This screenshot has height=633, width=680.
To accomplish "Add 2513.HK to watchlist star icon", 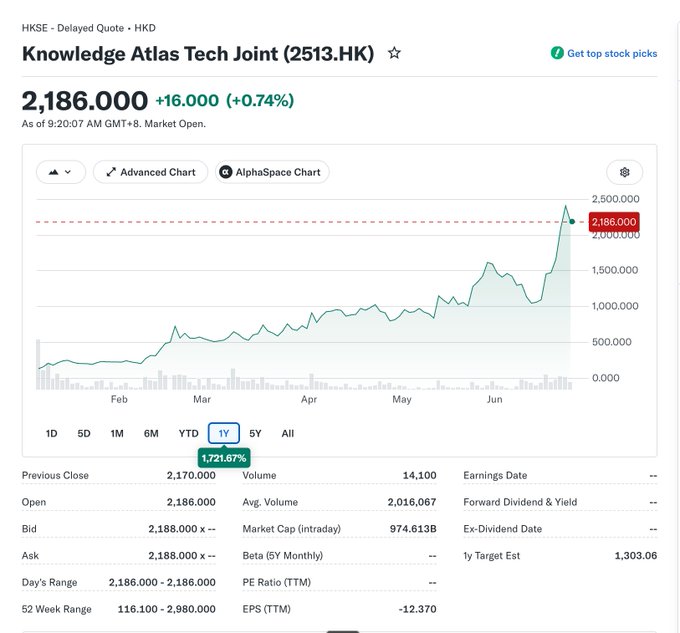I will tap(394, 53).
